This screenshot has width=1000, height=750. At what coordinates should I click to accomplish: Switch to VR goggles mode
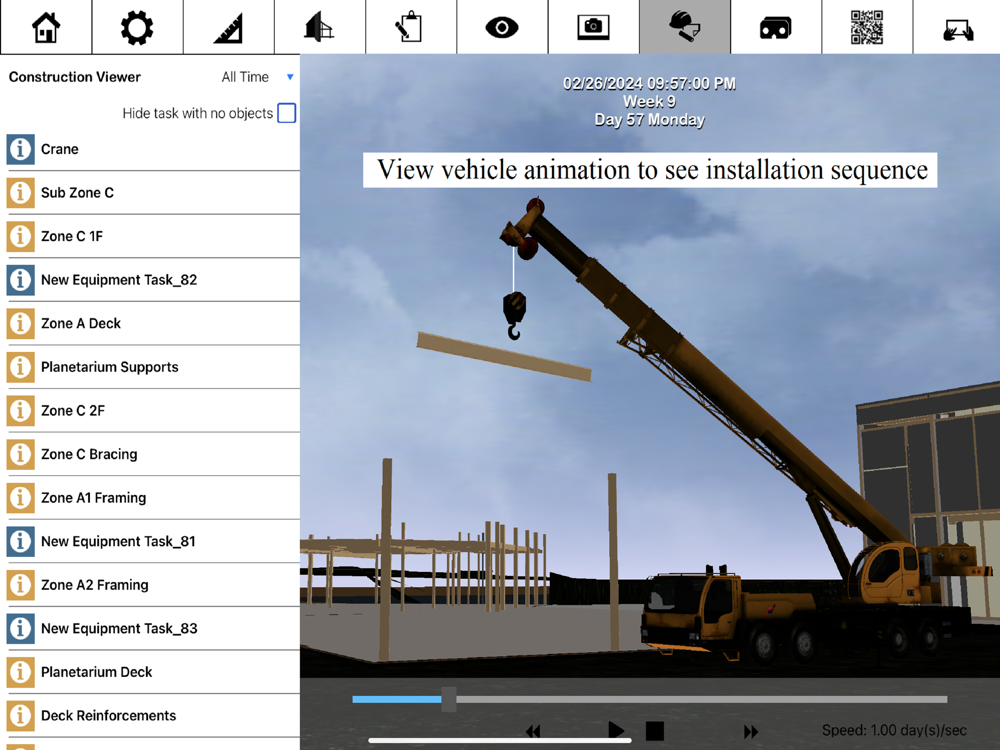pyautogui.click(x=776, y=27)
